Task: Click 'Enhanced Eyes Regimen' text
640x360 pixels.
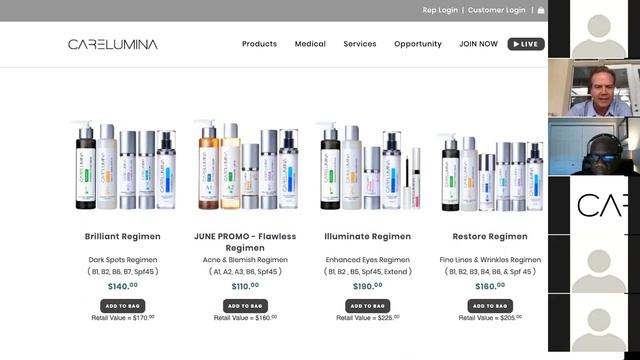Action: 367,260
